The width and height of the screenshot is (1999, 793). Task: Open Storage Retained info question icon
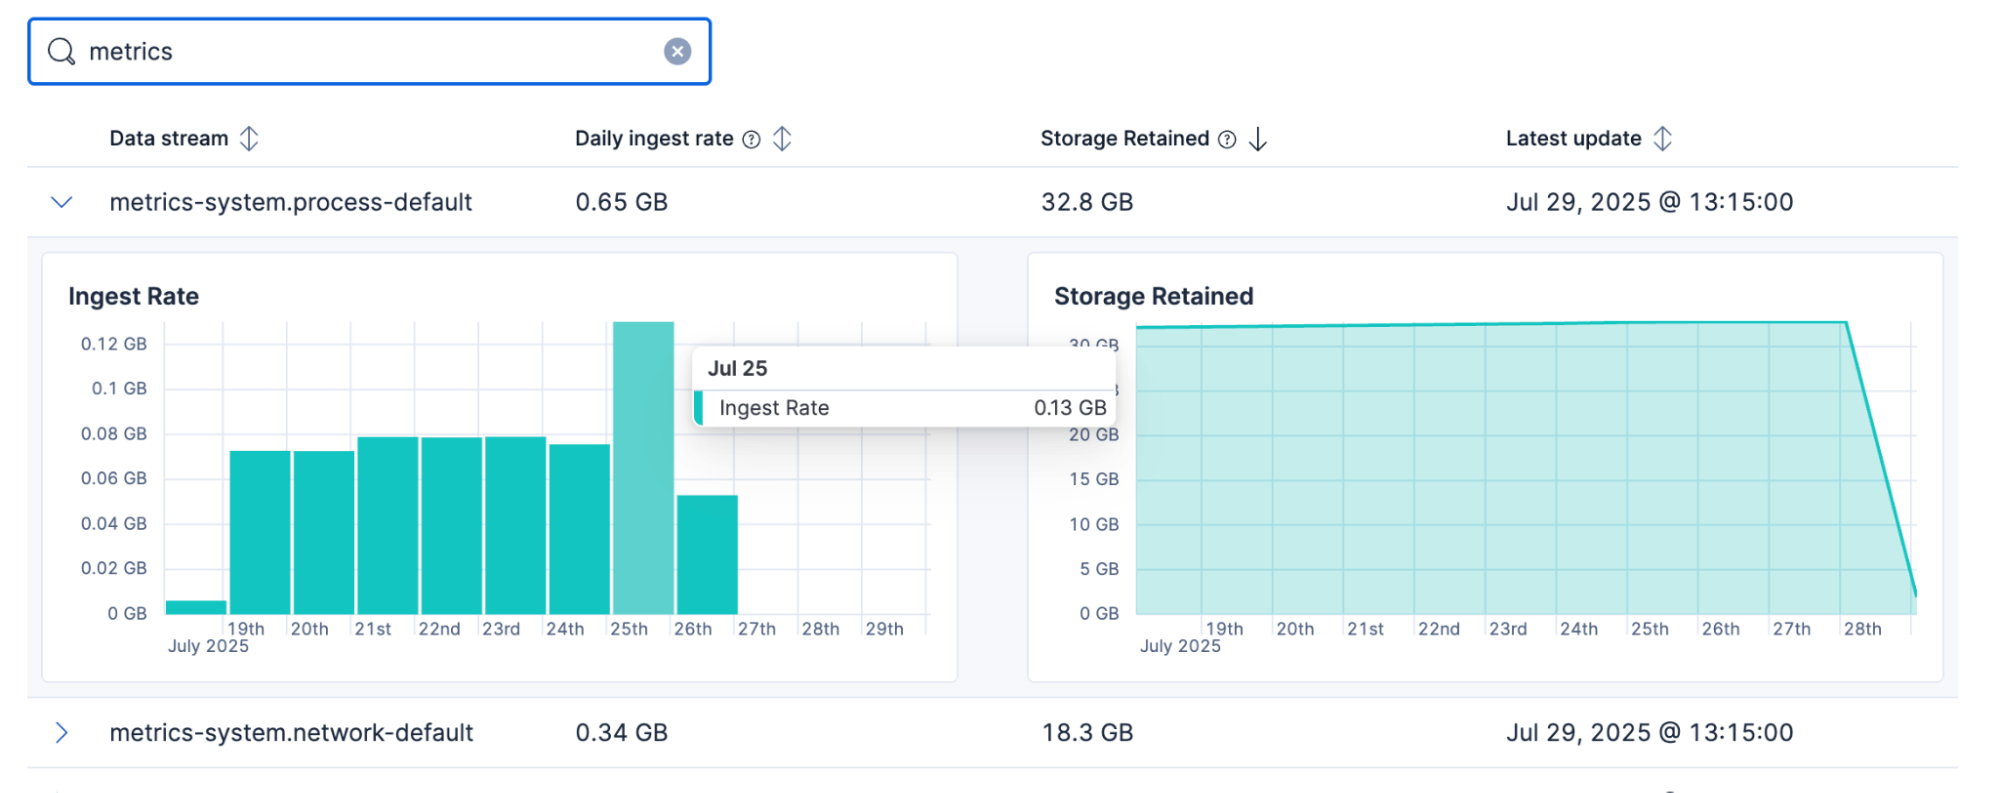coord(1227,139)
